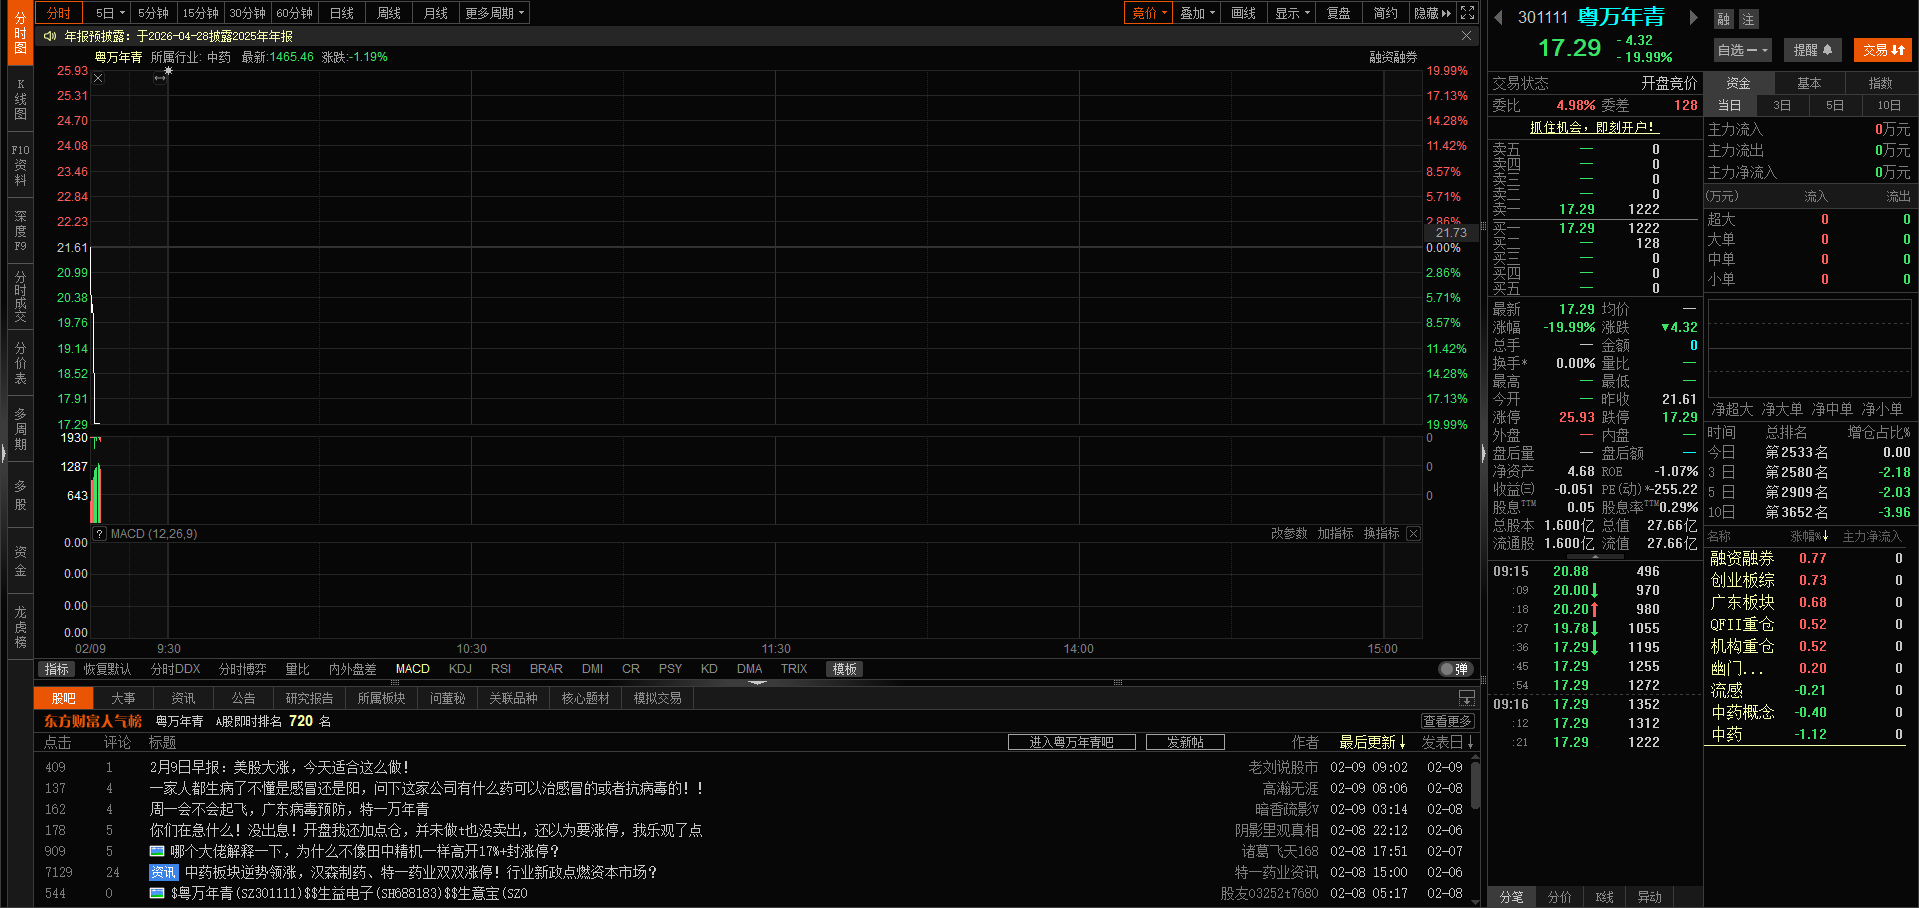Toggle 复盘 replay mode
Image resolution: width=1919 pixels, height=908 pixels.
click(1339, 13)
